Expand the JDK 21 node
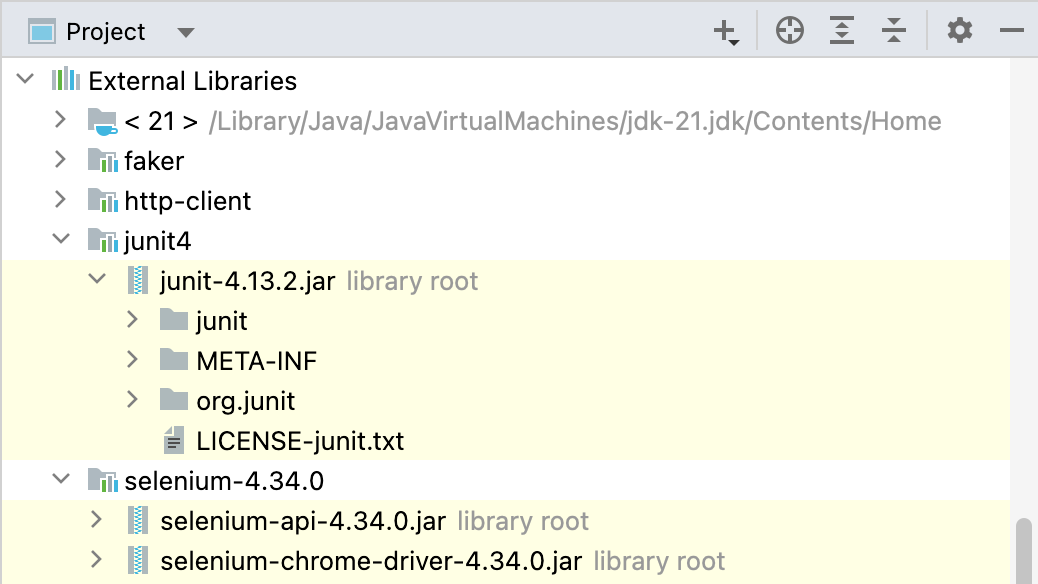Screen dimensions: 1038x584 [x=60, y=120]
